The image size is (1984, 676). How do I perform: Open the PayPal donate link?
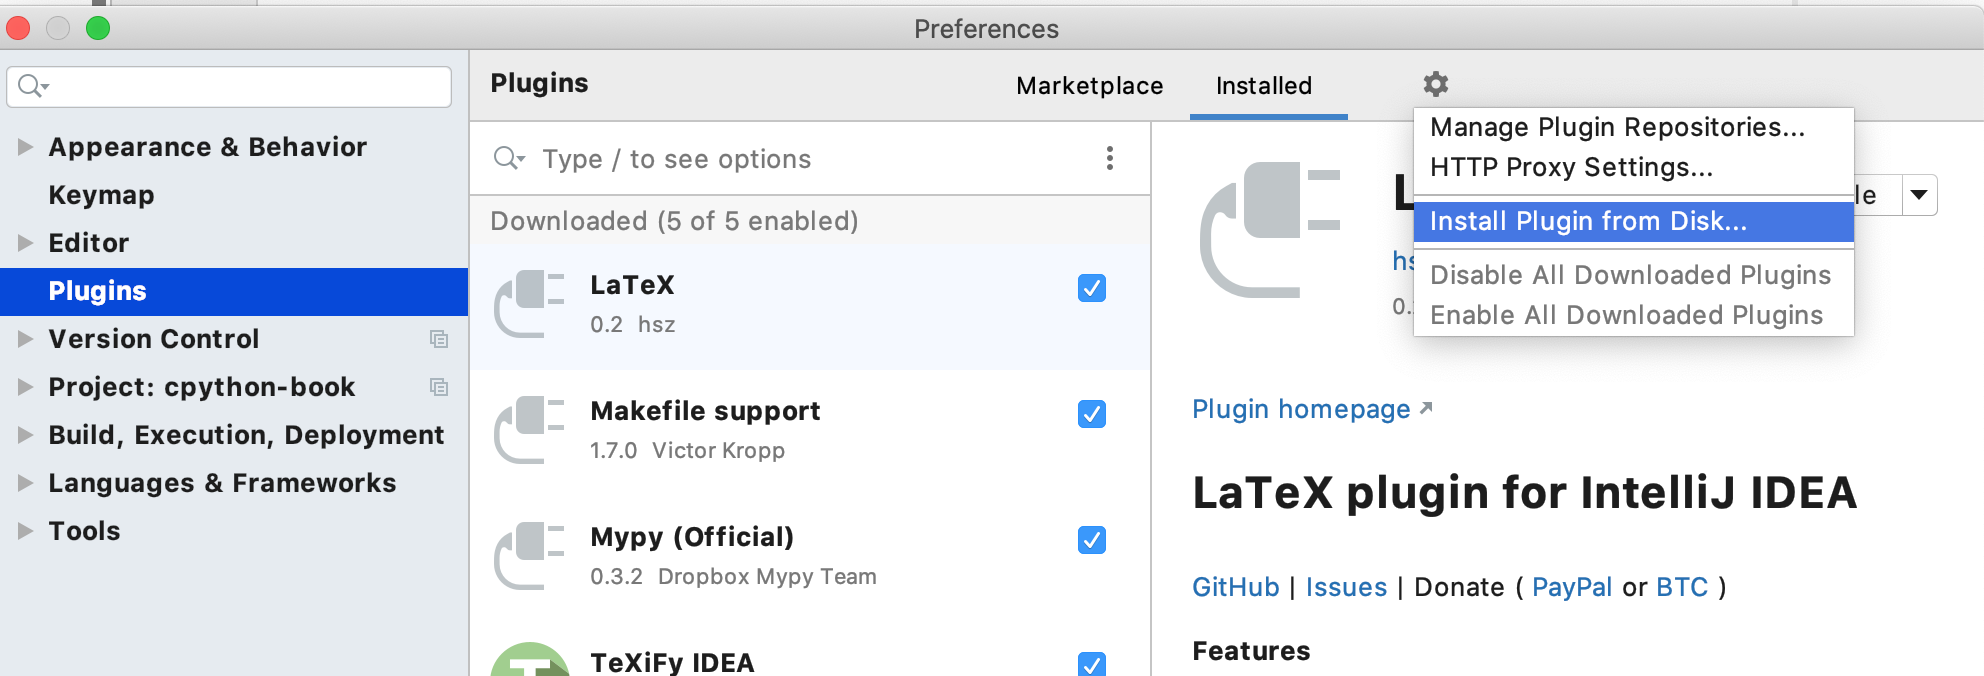tap(1572, 587)
